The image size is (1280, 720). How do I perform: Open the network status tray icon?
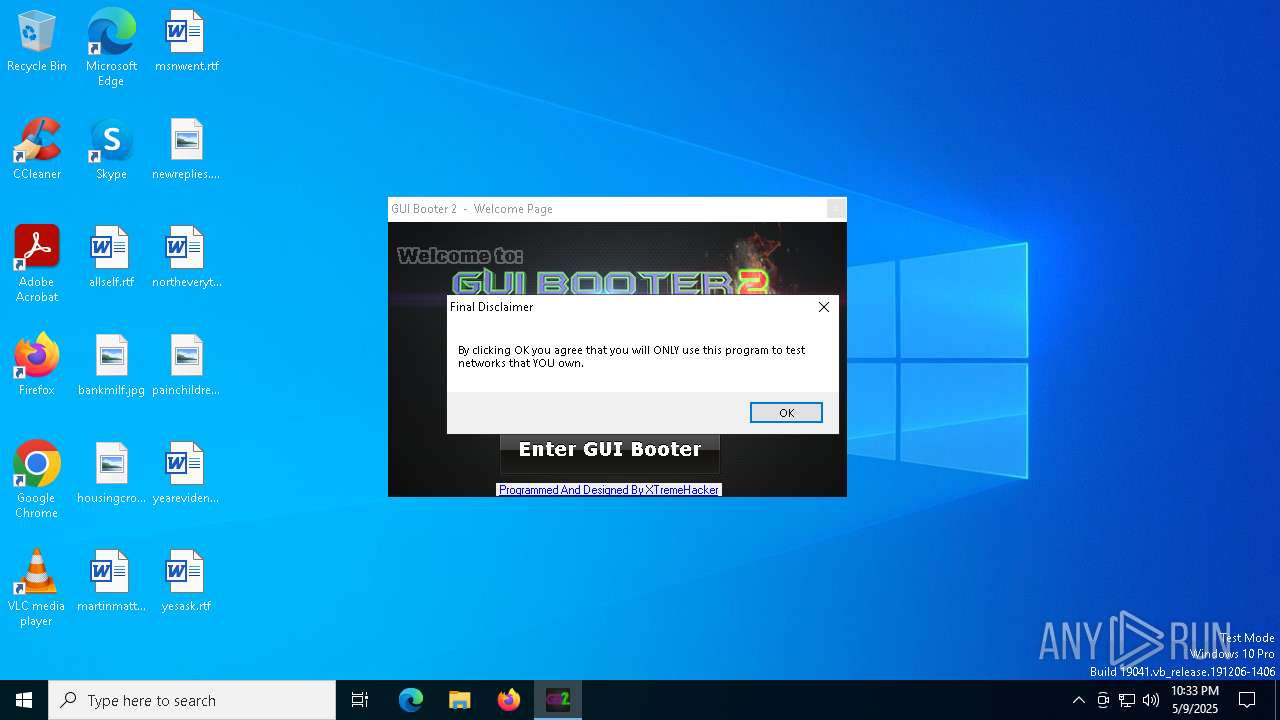[x=1127, y=700]
